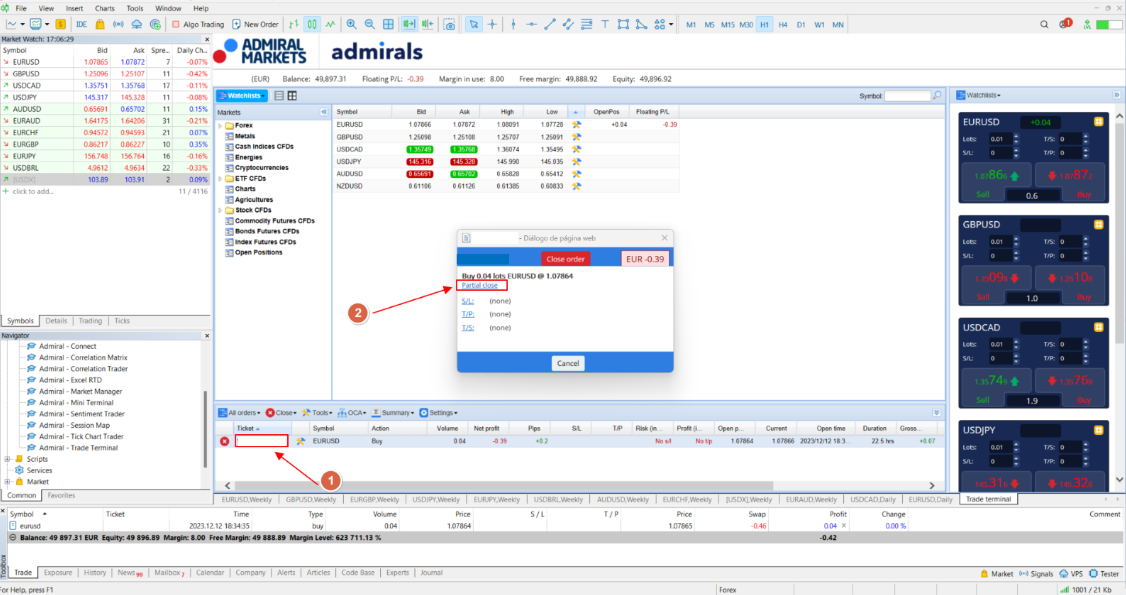This screenshot has width=1126, height=595.
Task: Toggle yellow pin on USDJPY trading tile
Action: click(1098, 430)
